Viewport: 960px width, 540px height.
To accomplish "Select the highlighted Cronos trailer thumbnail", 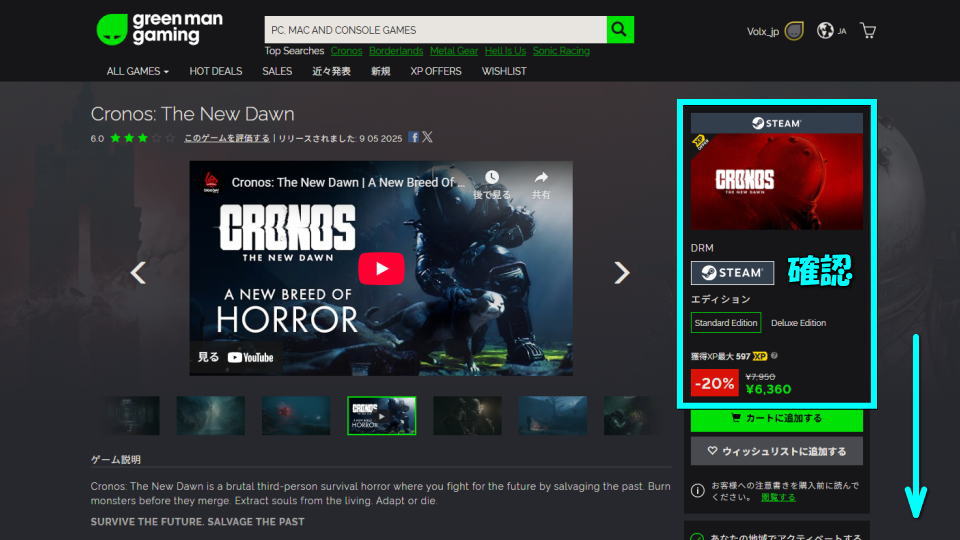I will (381, 416).
